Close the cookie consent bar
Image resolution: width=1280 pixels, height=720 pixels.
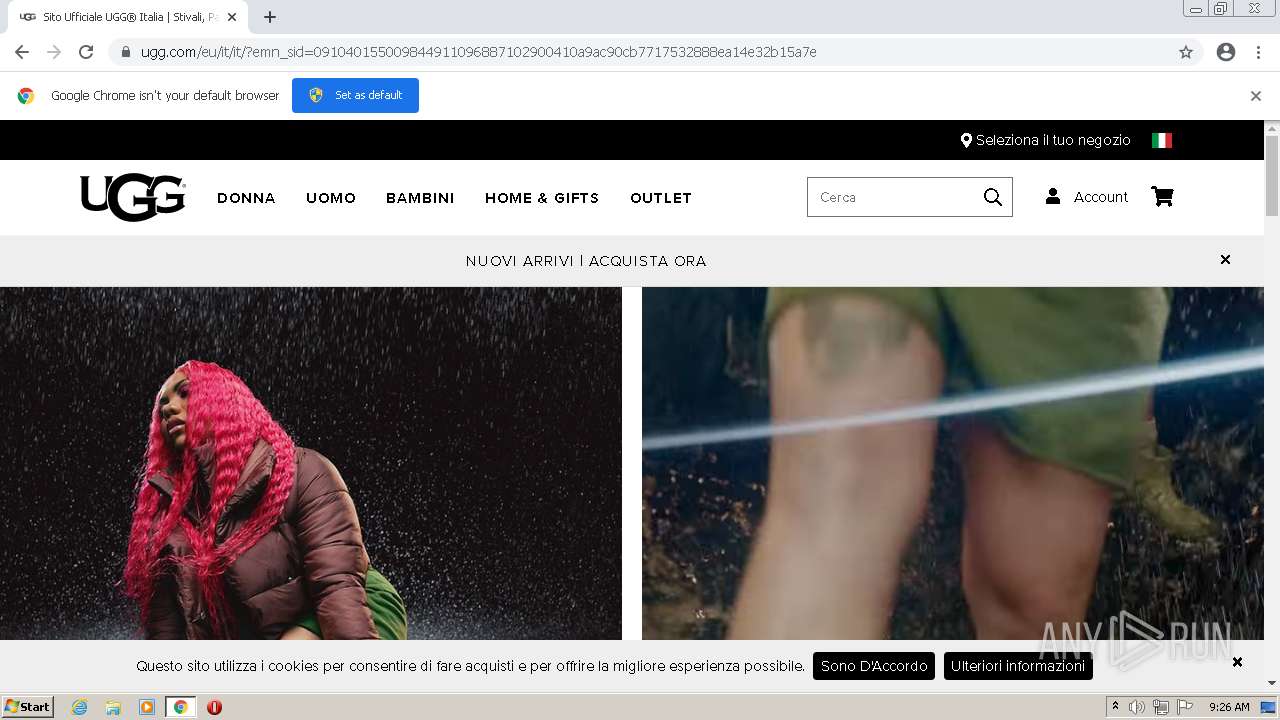coord(1237,662)
